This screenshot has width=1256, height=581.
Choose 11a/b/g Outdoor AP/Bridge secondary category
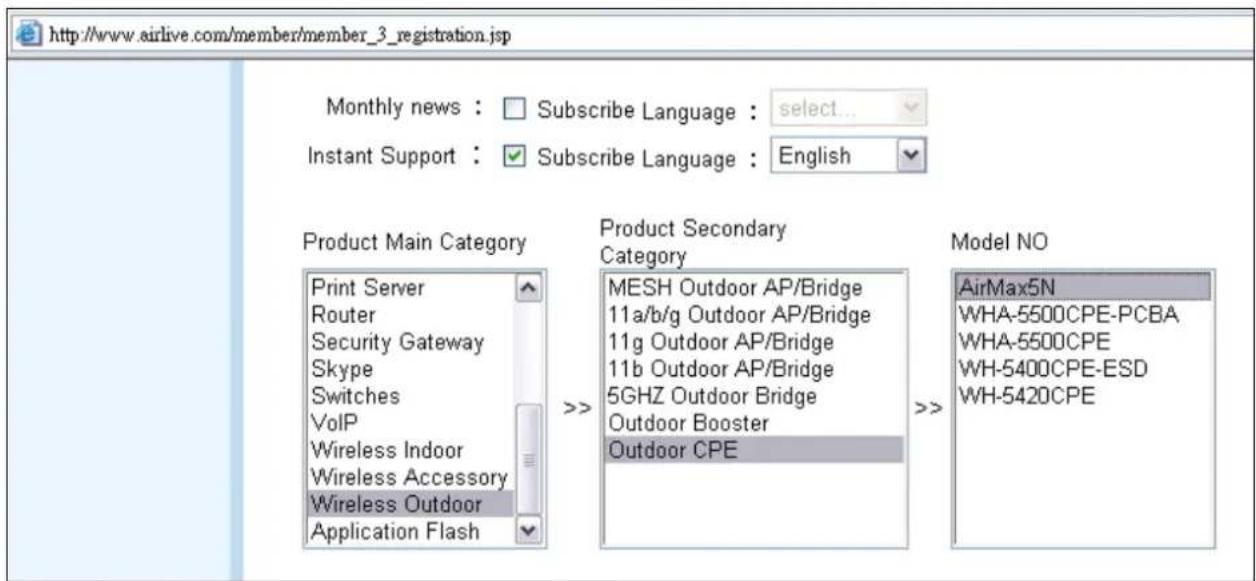tap(754, 315)
